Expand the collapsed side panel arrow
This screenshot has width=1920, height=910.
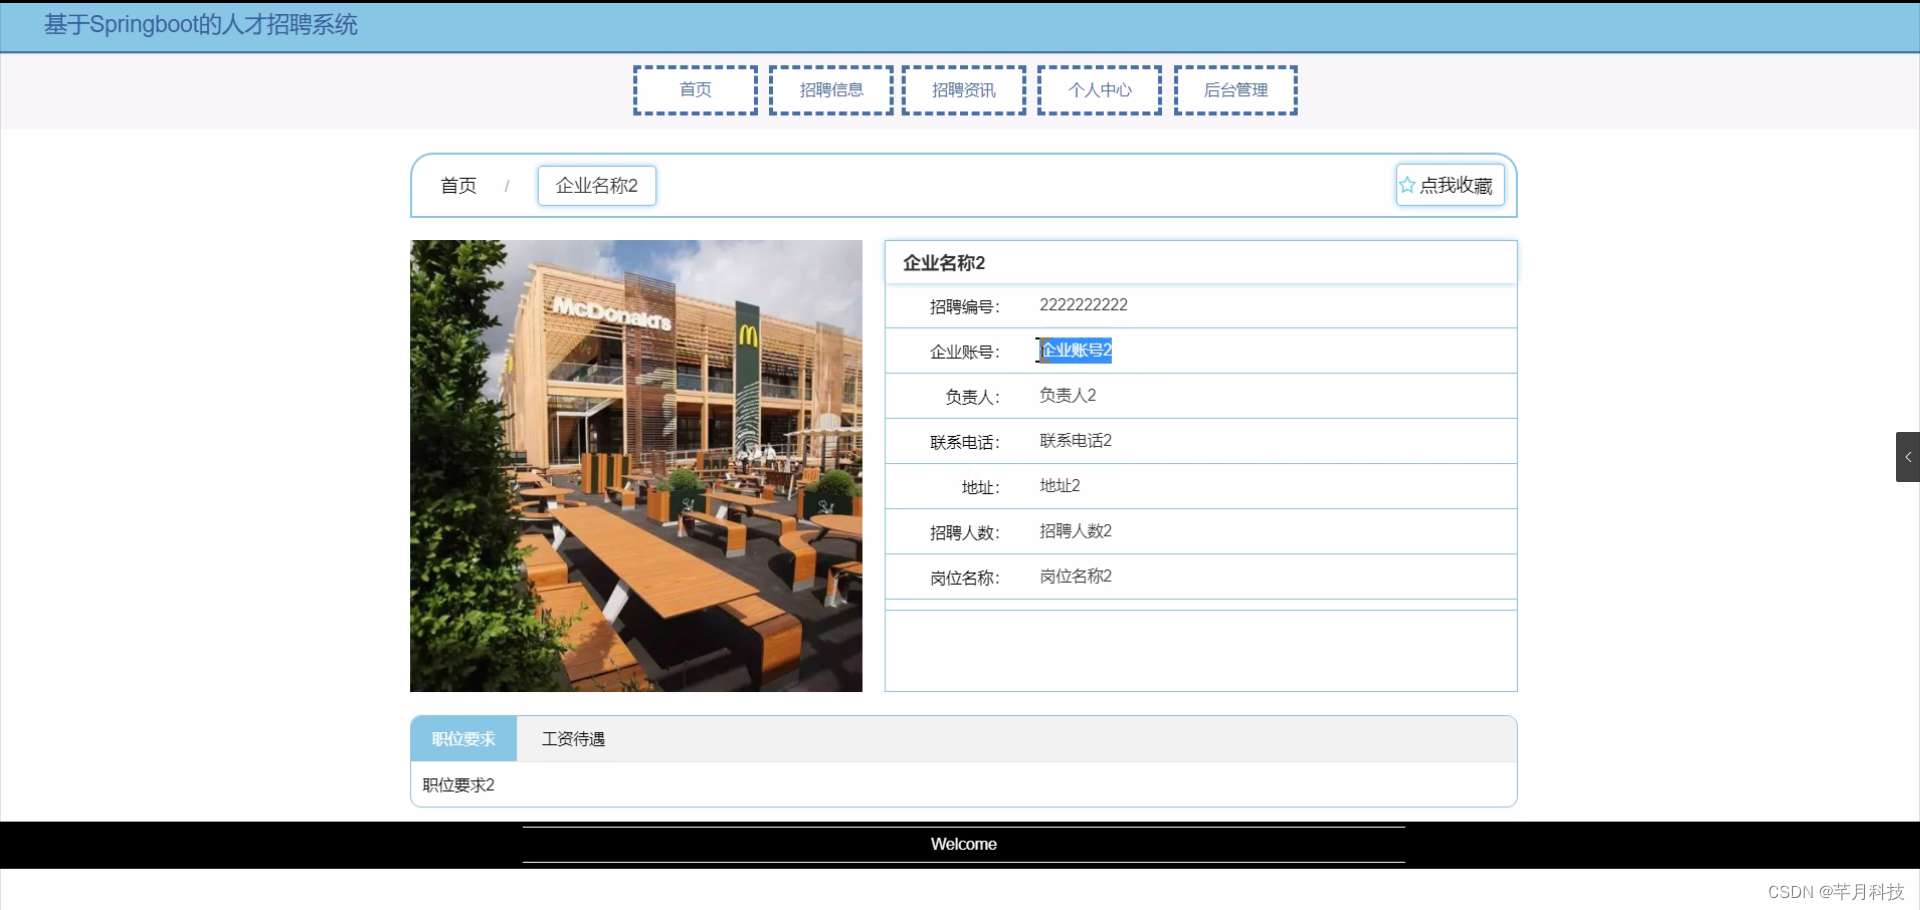(1908, 457)
